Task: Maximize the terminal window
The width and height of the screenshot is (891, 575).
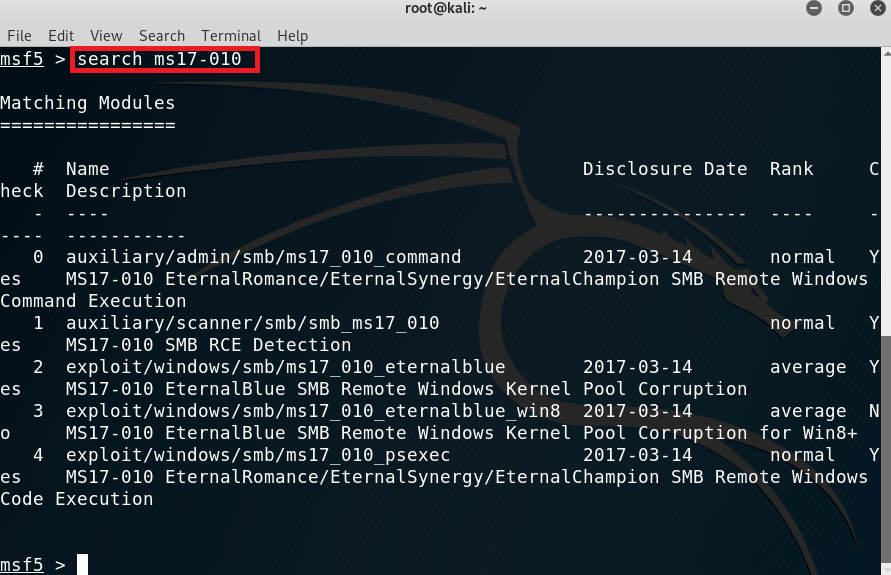Action: click(x=846, y=9)
